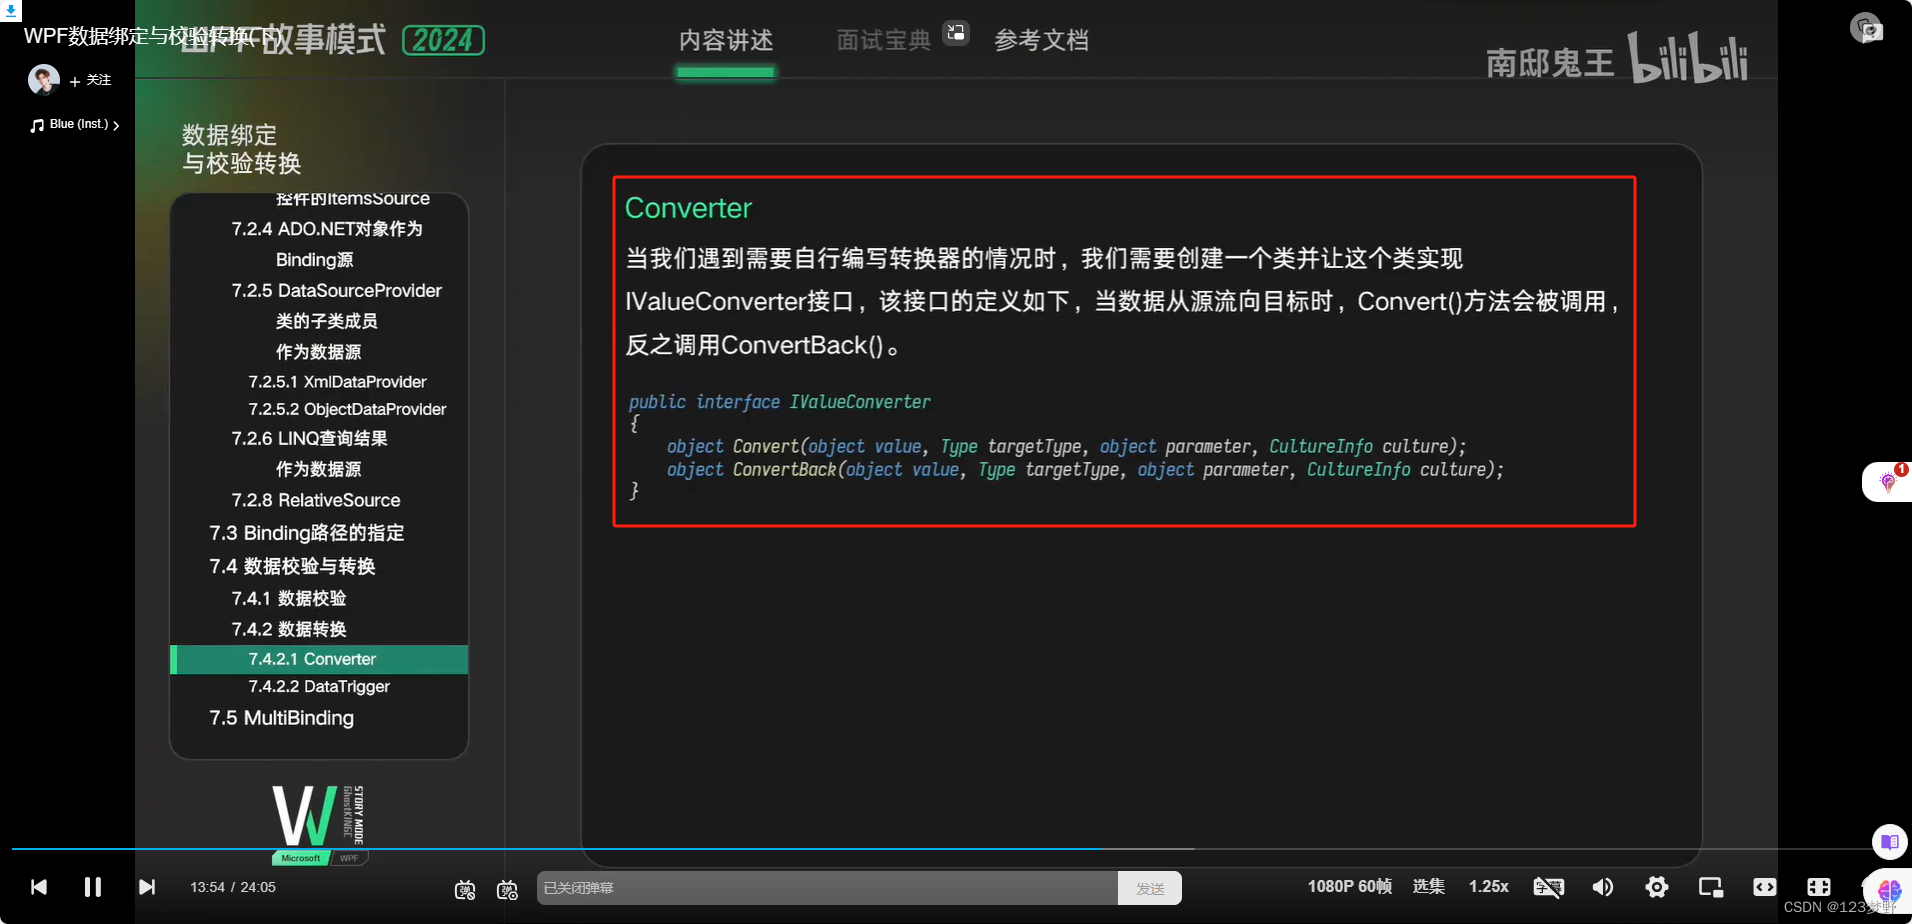Select 7.2.4 ADO.NET对象作为 entry
Viewport: 1912px width, 924px height.
coord(327,229)
